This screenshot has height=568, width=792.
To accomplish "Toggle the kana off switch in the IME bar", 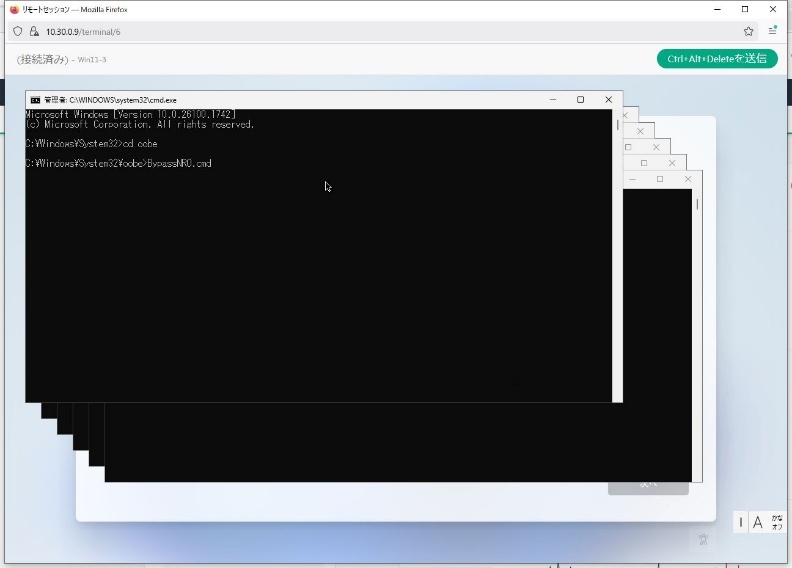I will (777, 522).
